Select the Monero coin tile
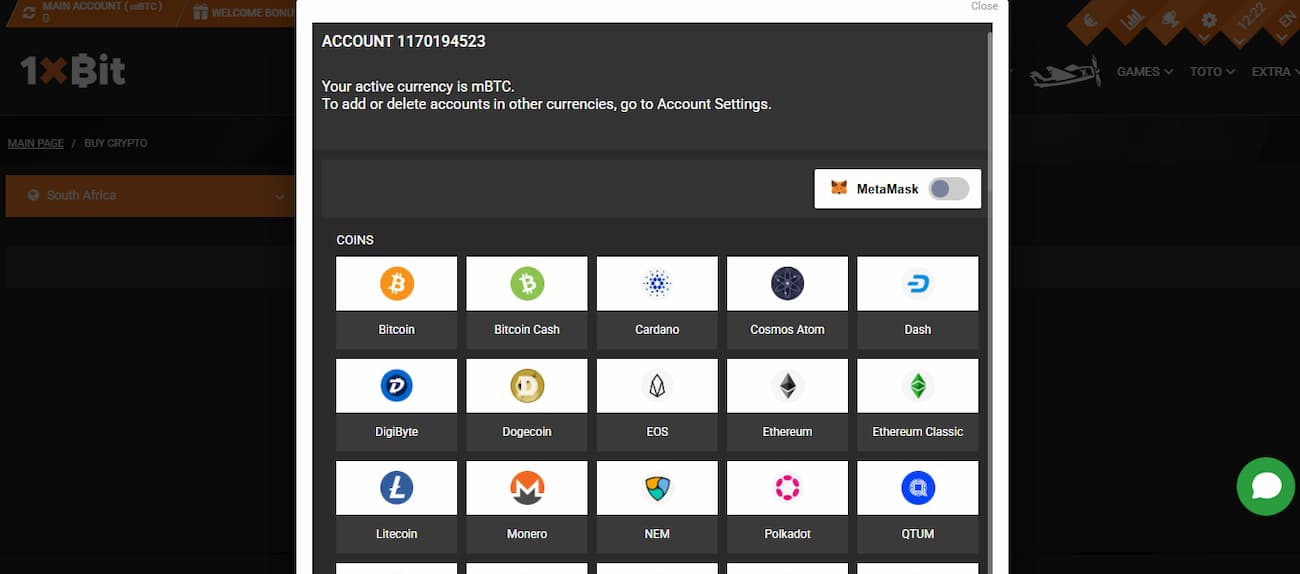Image resolution: width=1300 pixels, height=574 pixels. coord(527,506)
